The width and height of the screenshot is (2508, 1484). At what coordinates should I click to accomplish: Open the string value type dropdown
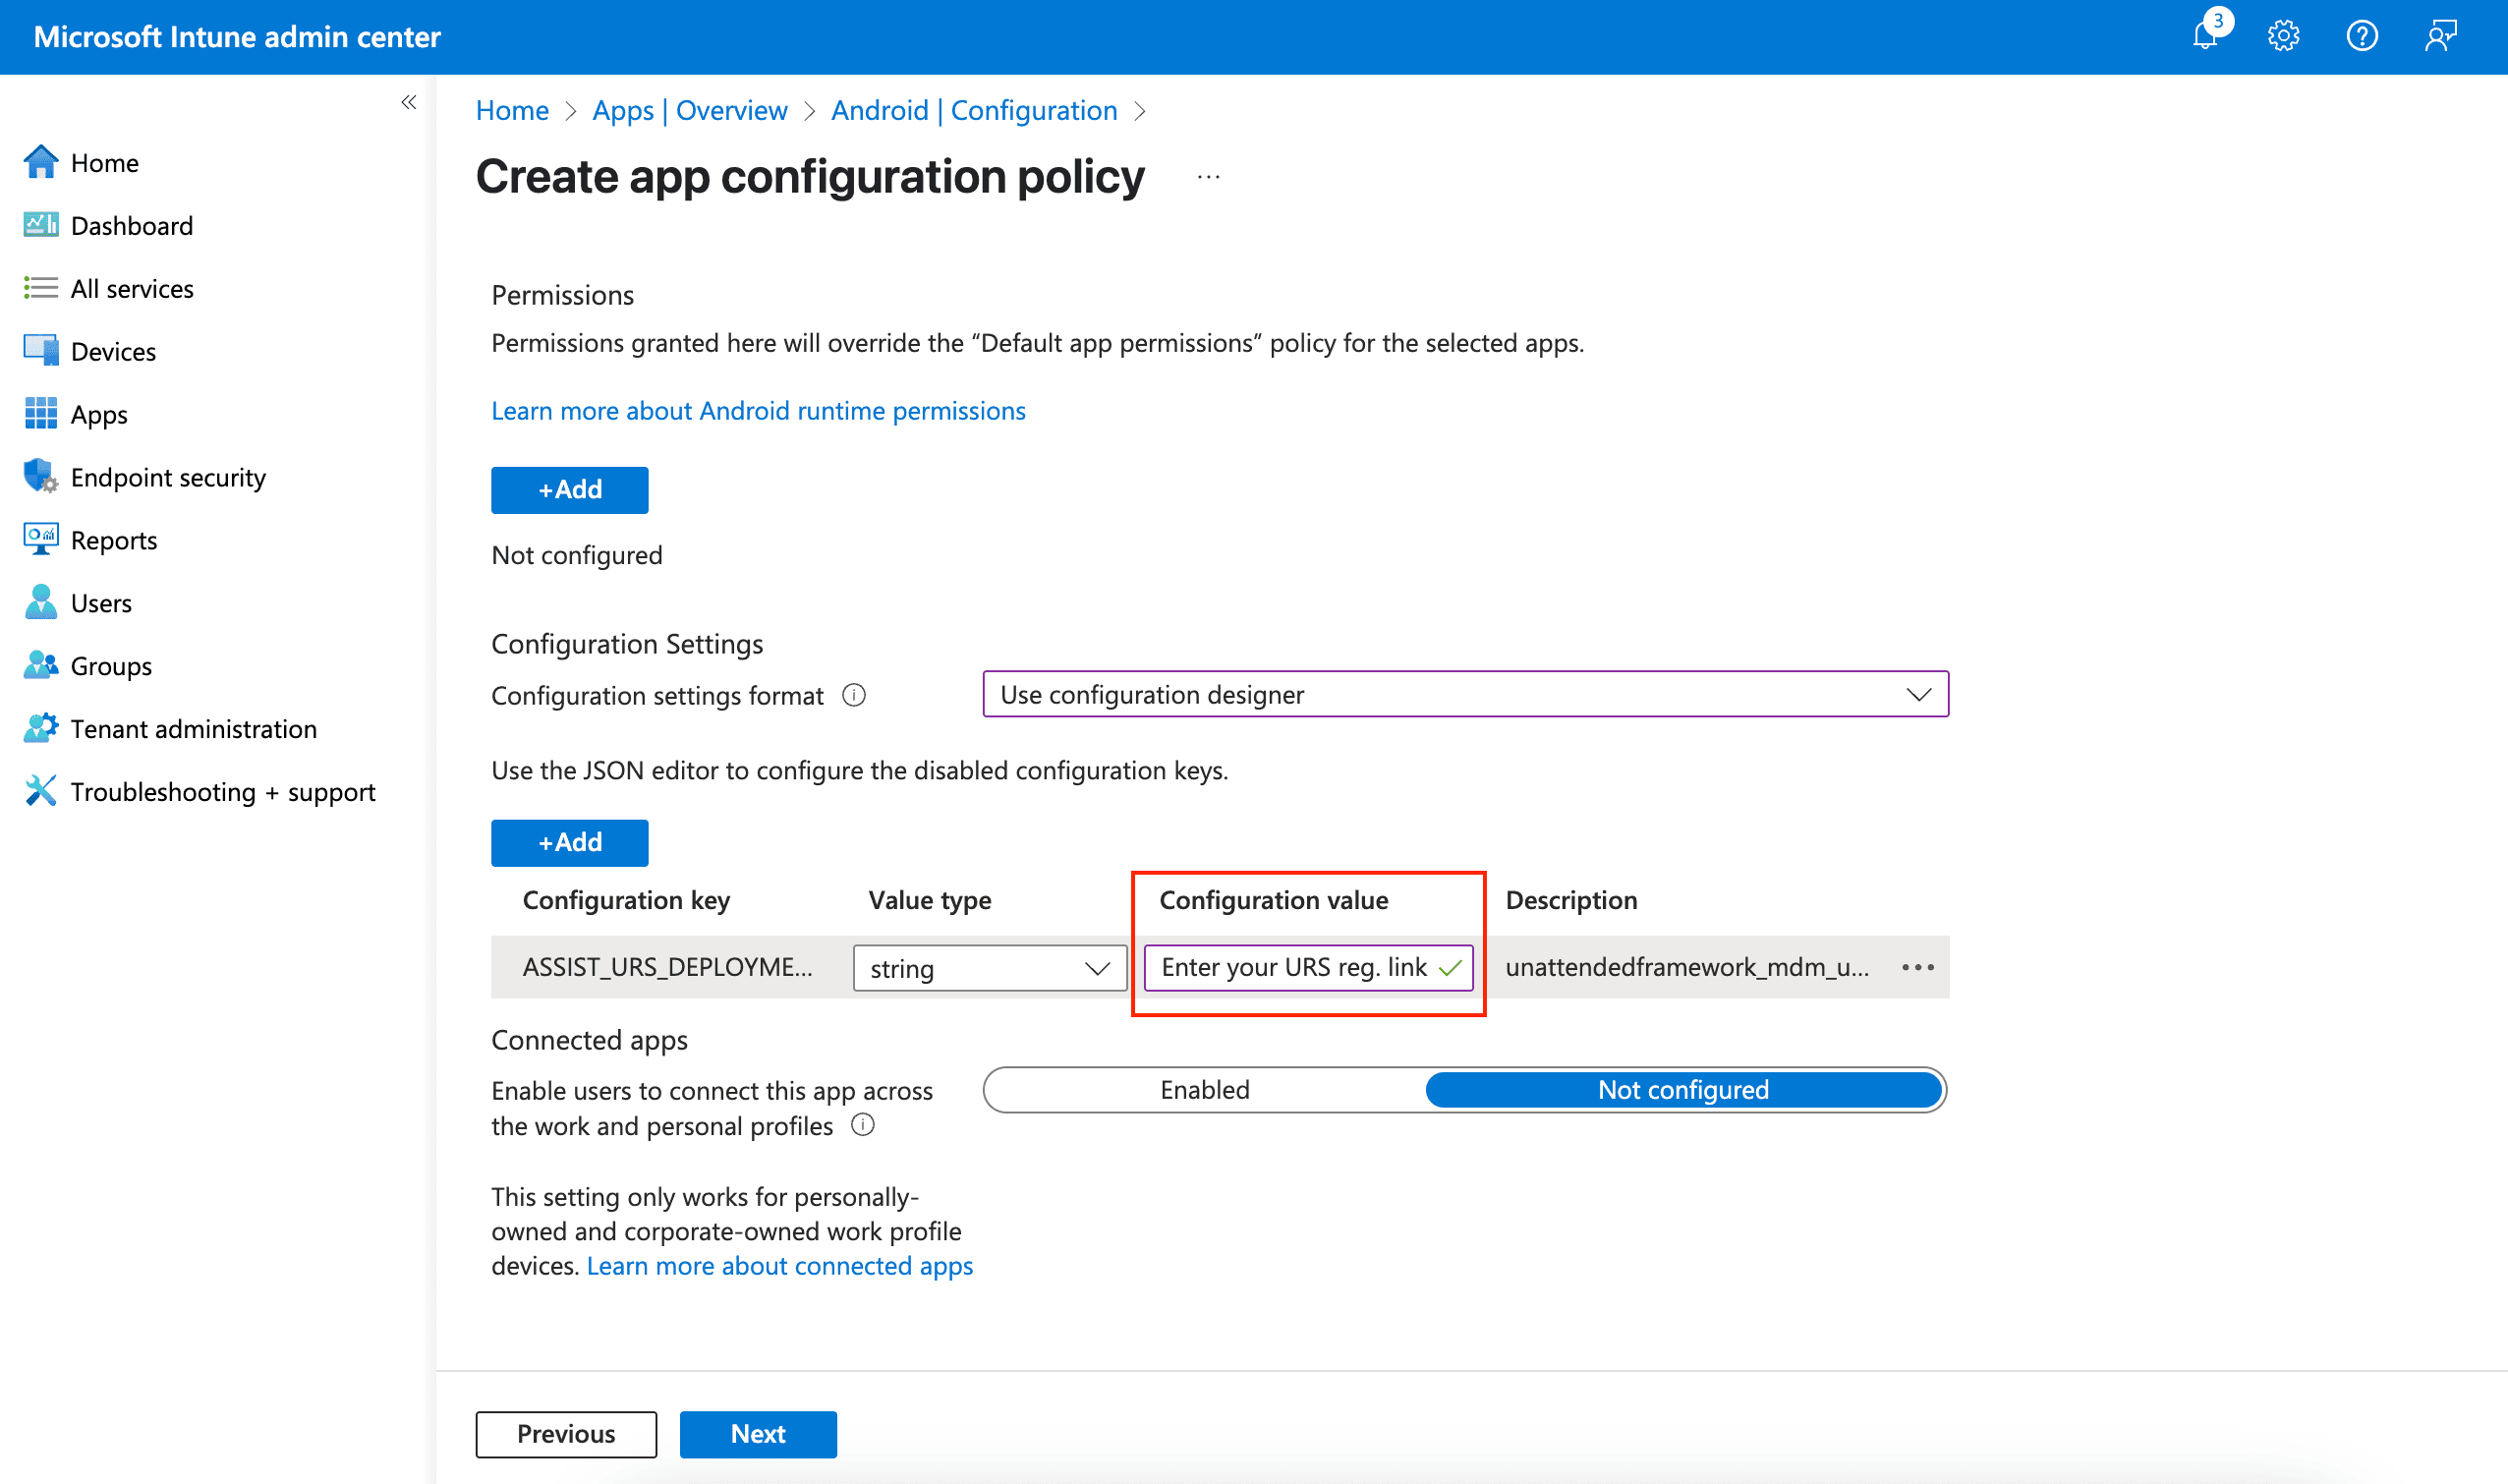coord(989,968)
